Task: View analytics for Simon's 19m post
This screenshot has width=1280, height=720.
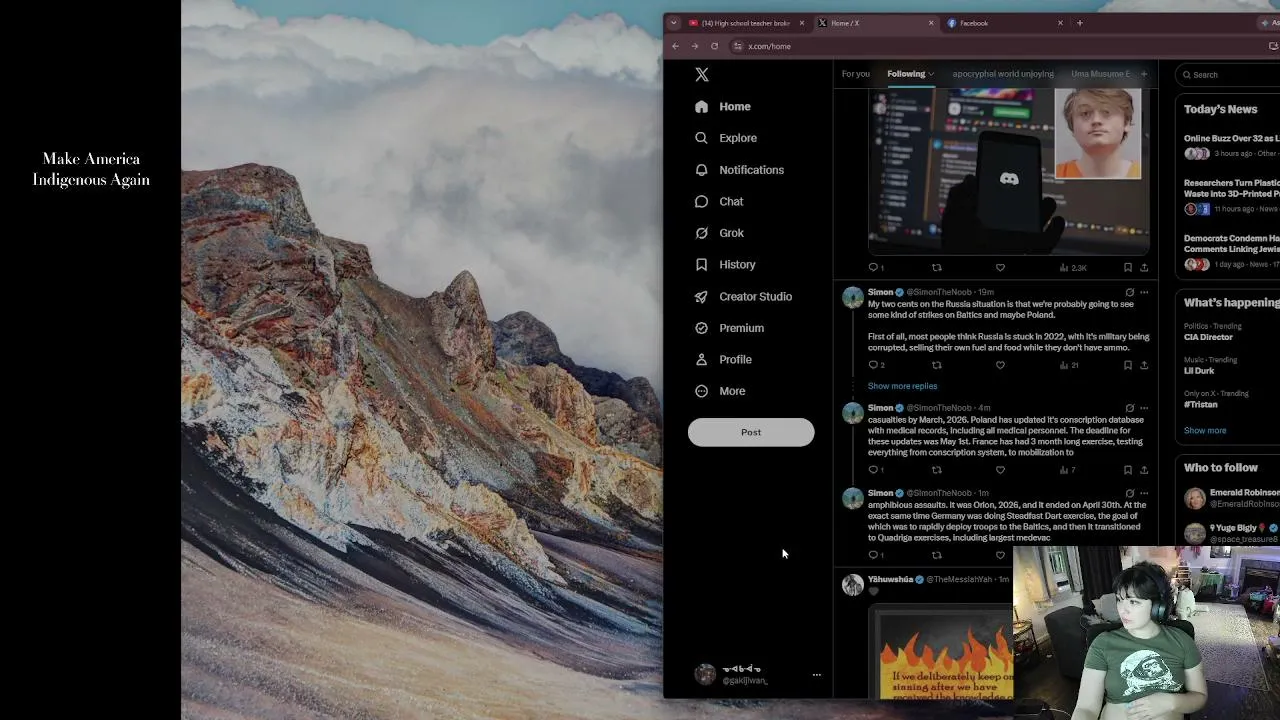Action: (x=1069, y=365)
